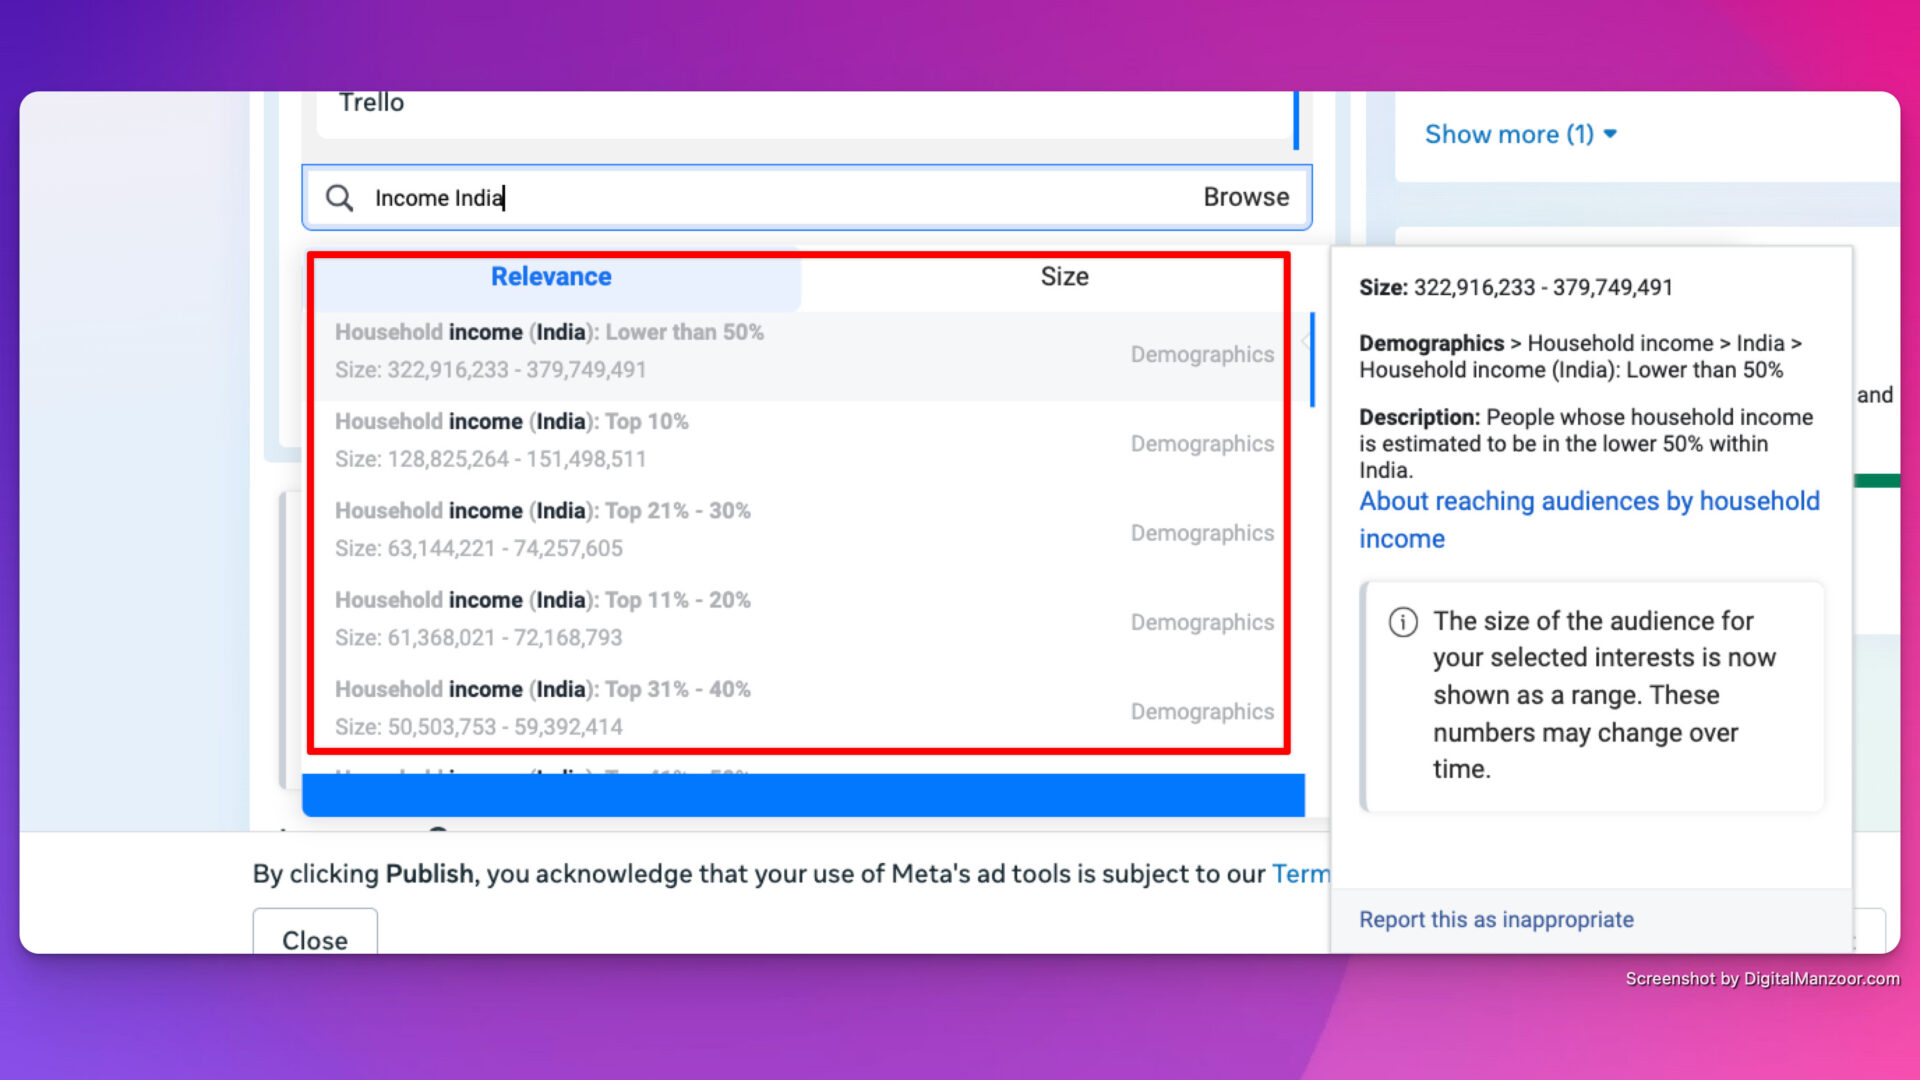Click the Terms link in the Publish notice
The height and width of the screenshot is (1080, 1920).
(1302, 873)
